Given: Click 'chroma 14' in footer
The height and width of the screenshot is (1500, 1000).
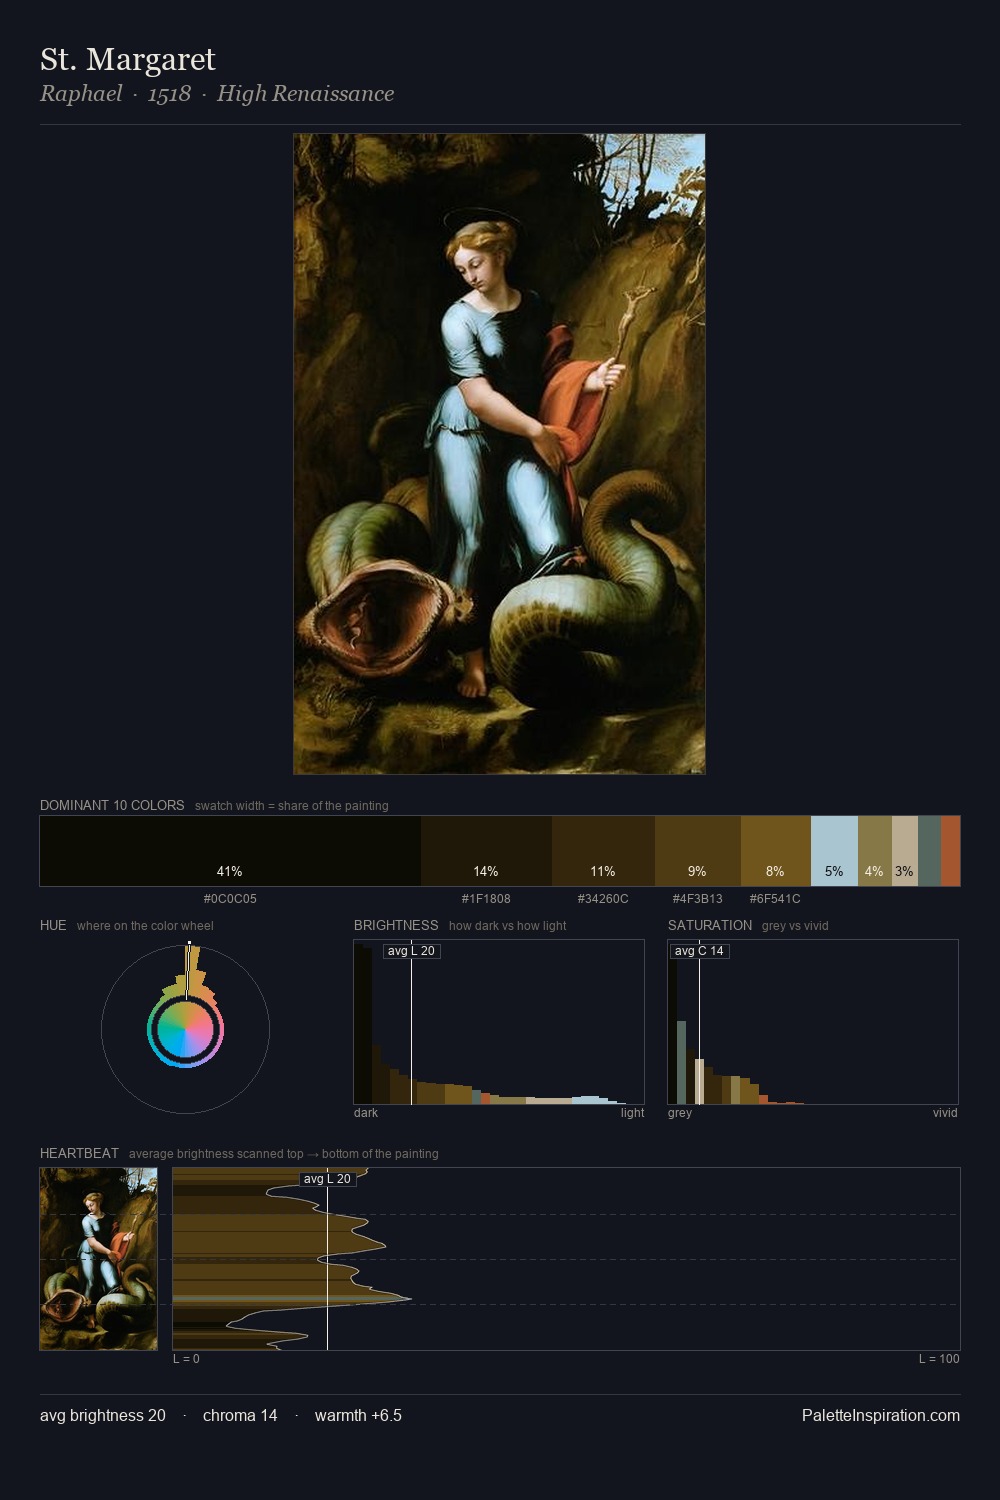Looking at the screenshot, I should coord(240,1415).
